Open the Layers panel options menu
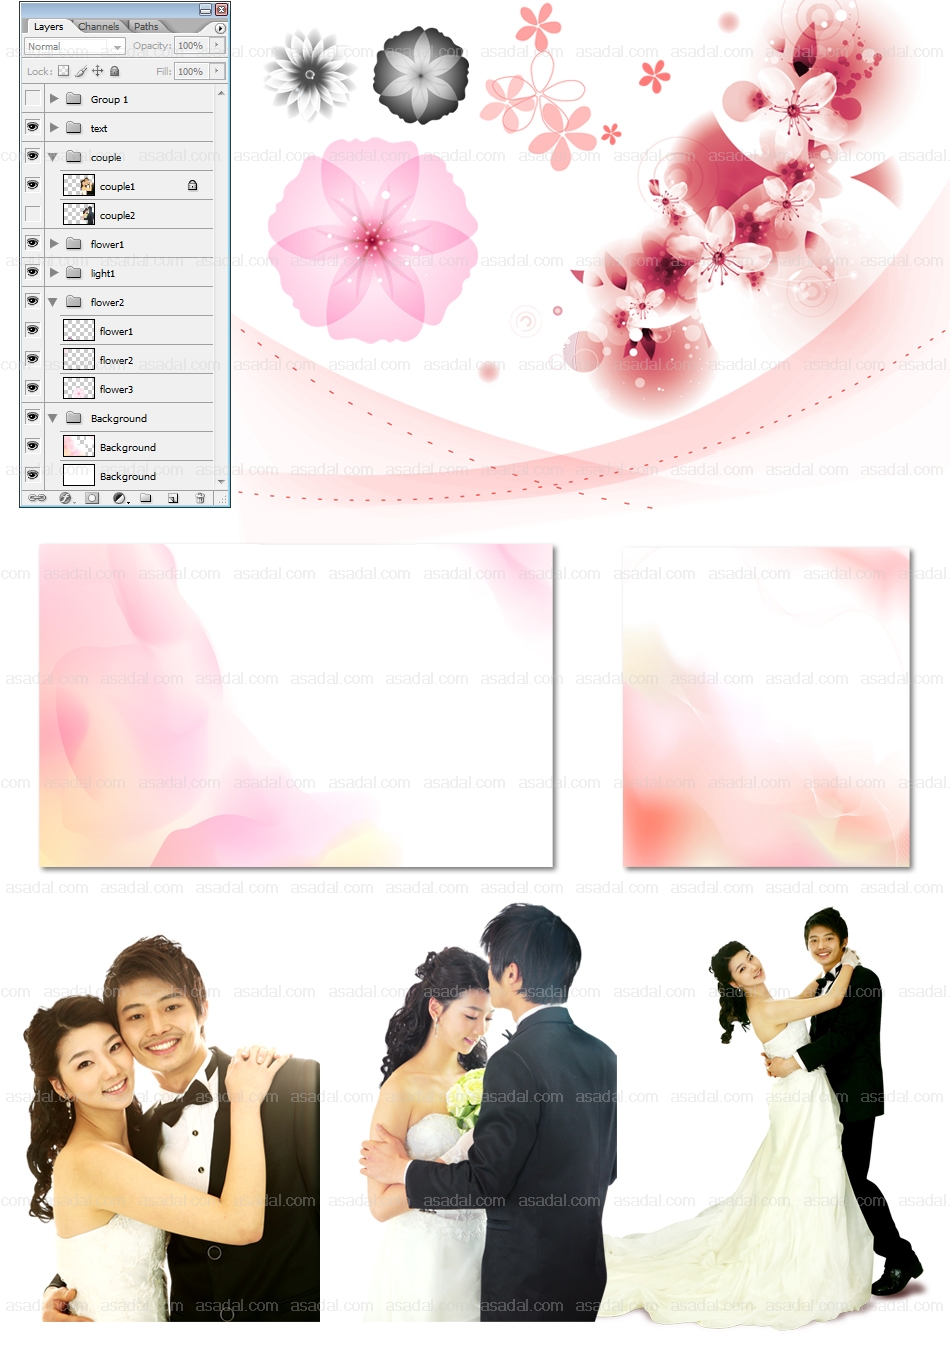Screen dimensions: 950x1350 [220, 28]
